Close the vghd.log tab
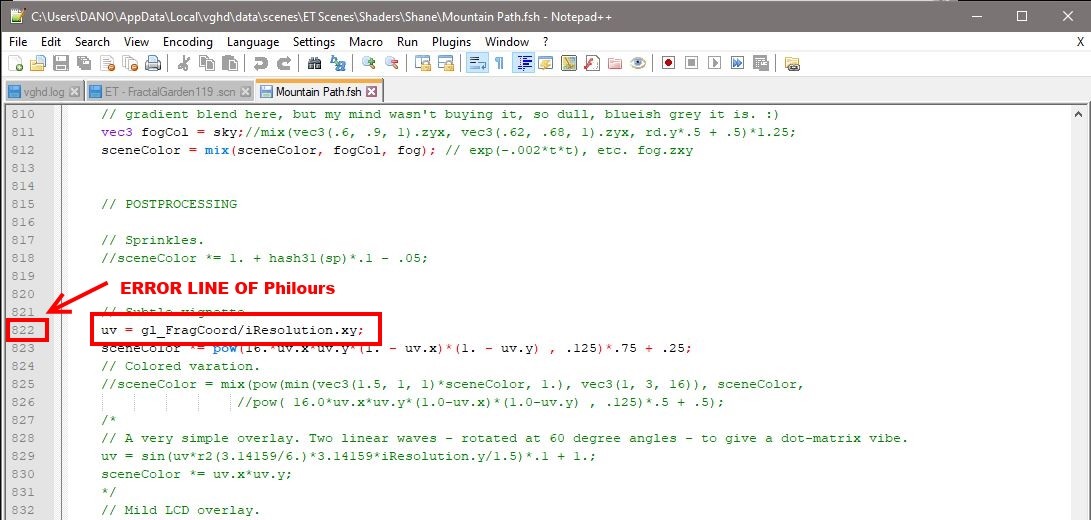1091x520 pixels. point(76,91)
